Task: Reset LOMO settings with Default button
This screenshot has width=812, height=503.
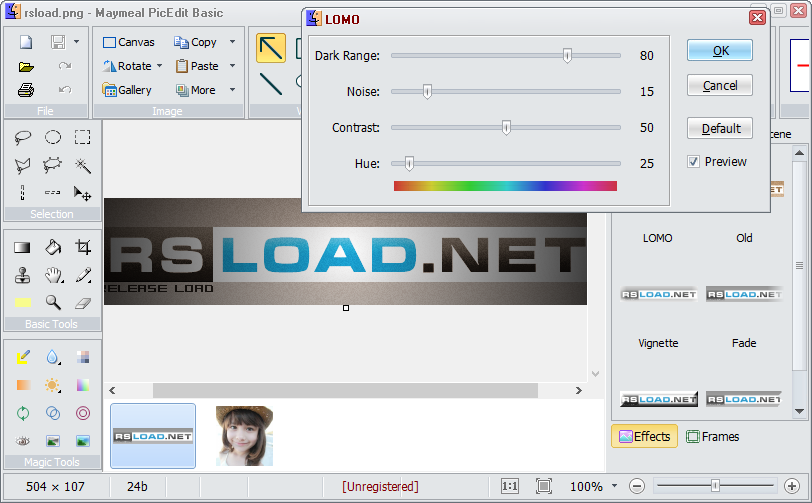Action: pos(720,128)
